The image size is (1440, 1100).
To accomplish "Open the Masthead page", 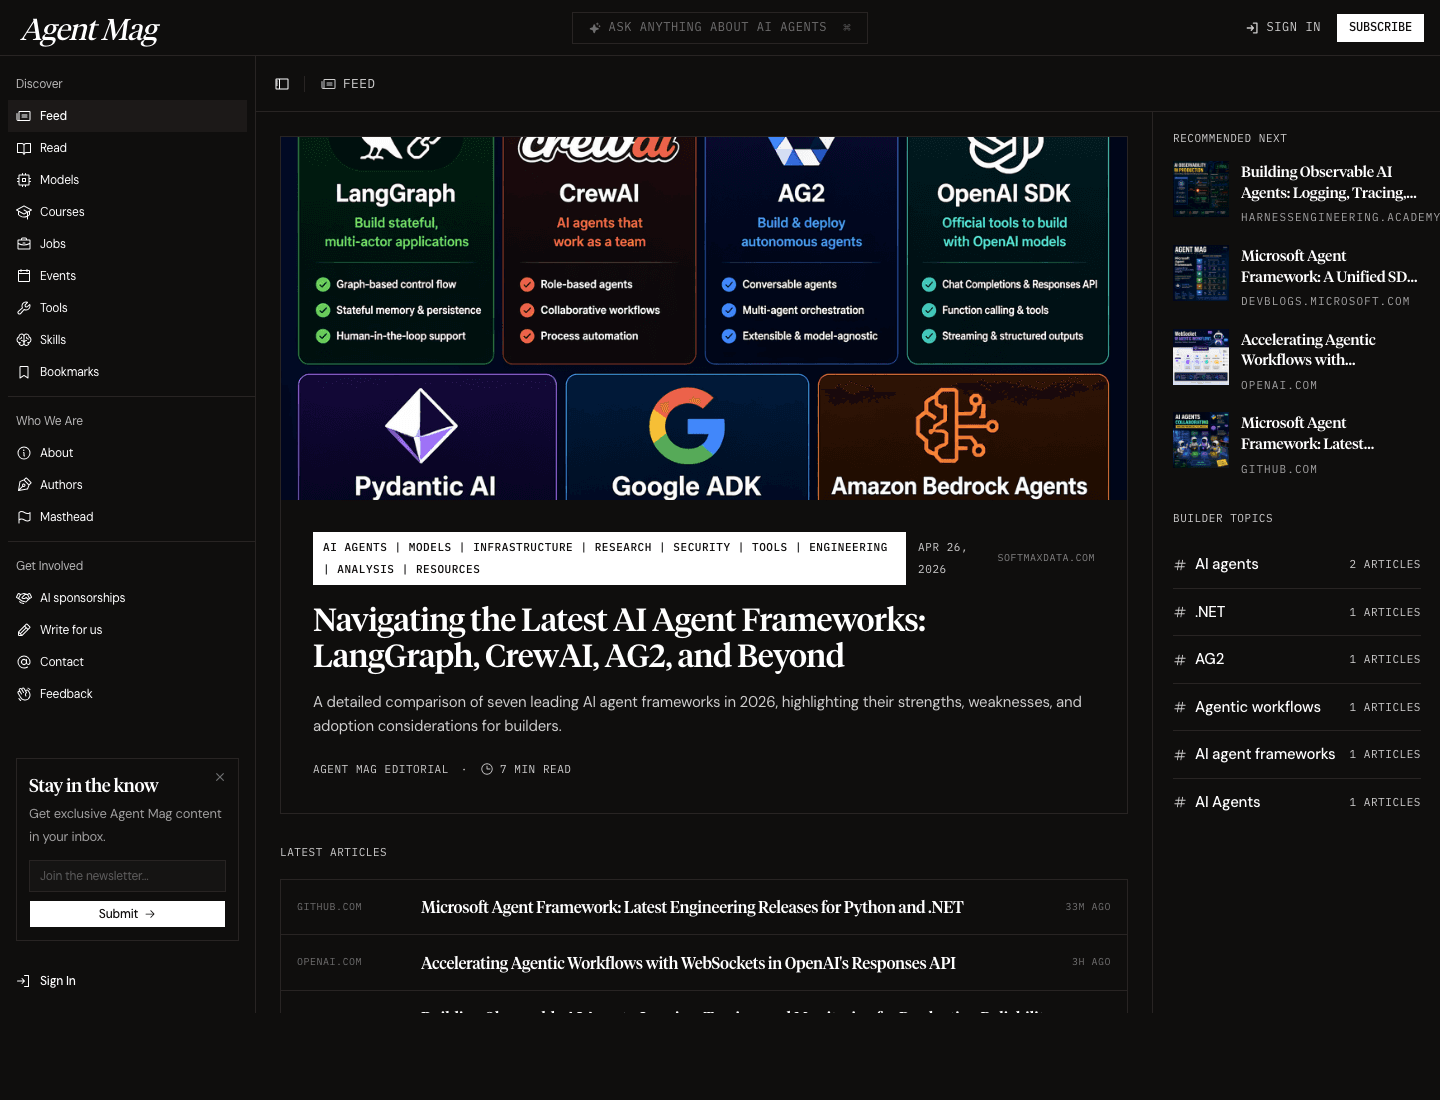I will (66, 517).
